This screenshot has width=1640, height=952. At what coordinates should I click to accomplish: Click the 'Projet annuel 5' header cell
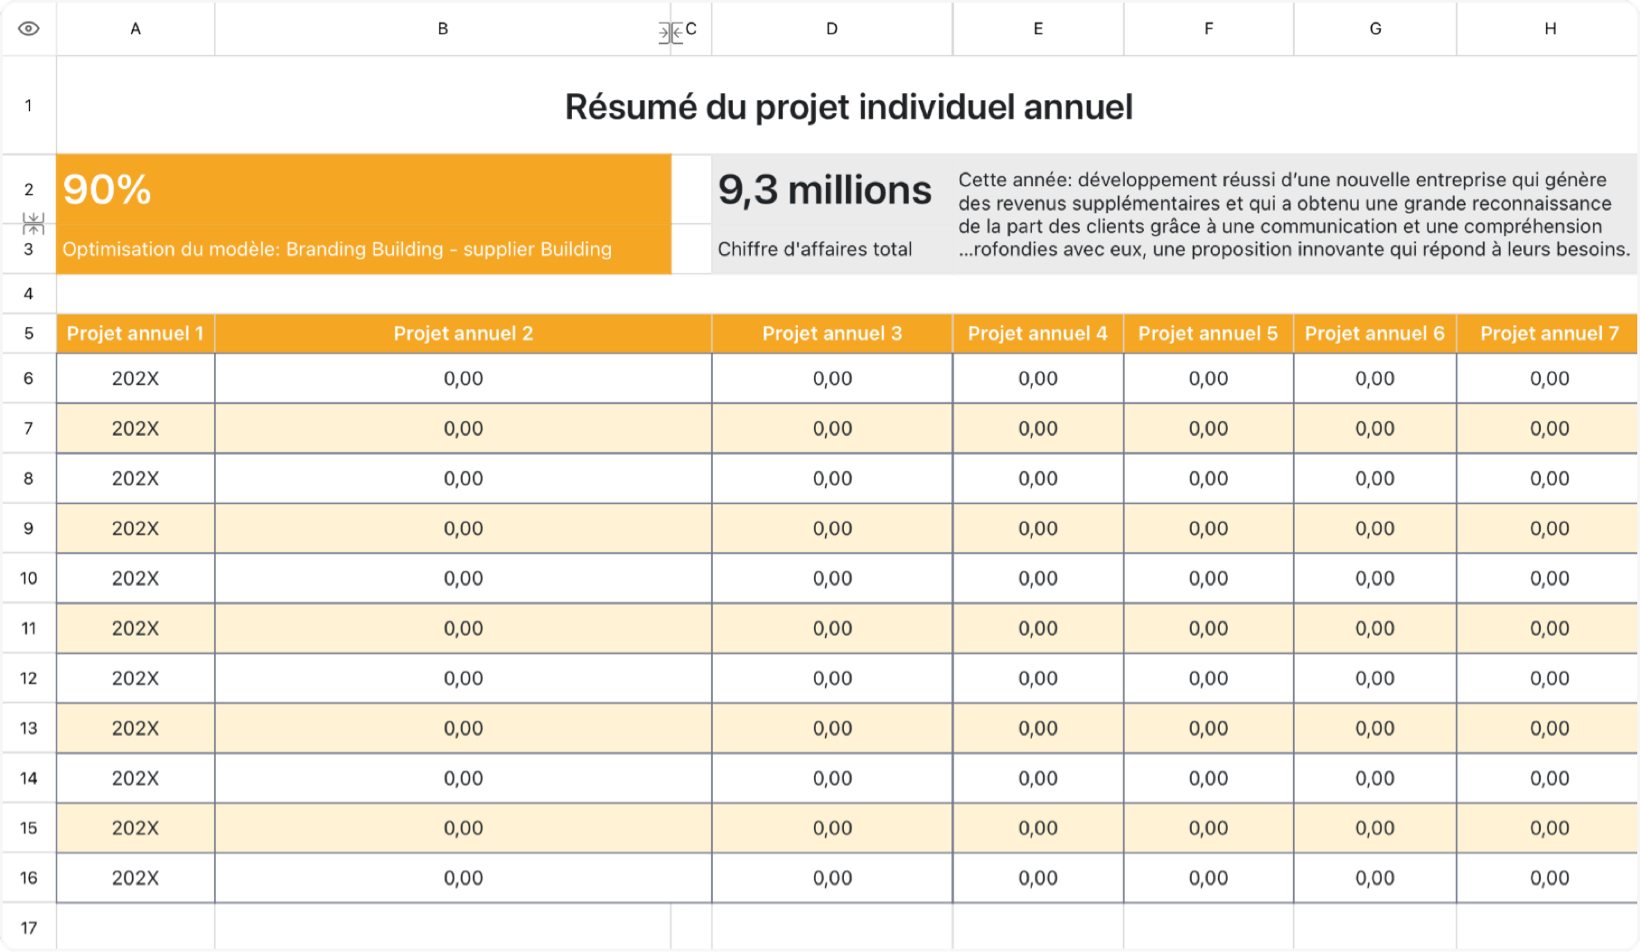tap(1208, 334)
